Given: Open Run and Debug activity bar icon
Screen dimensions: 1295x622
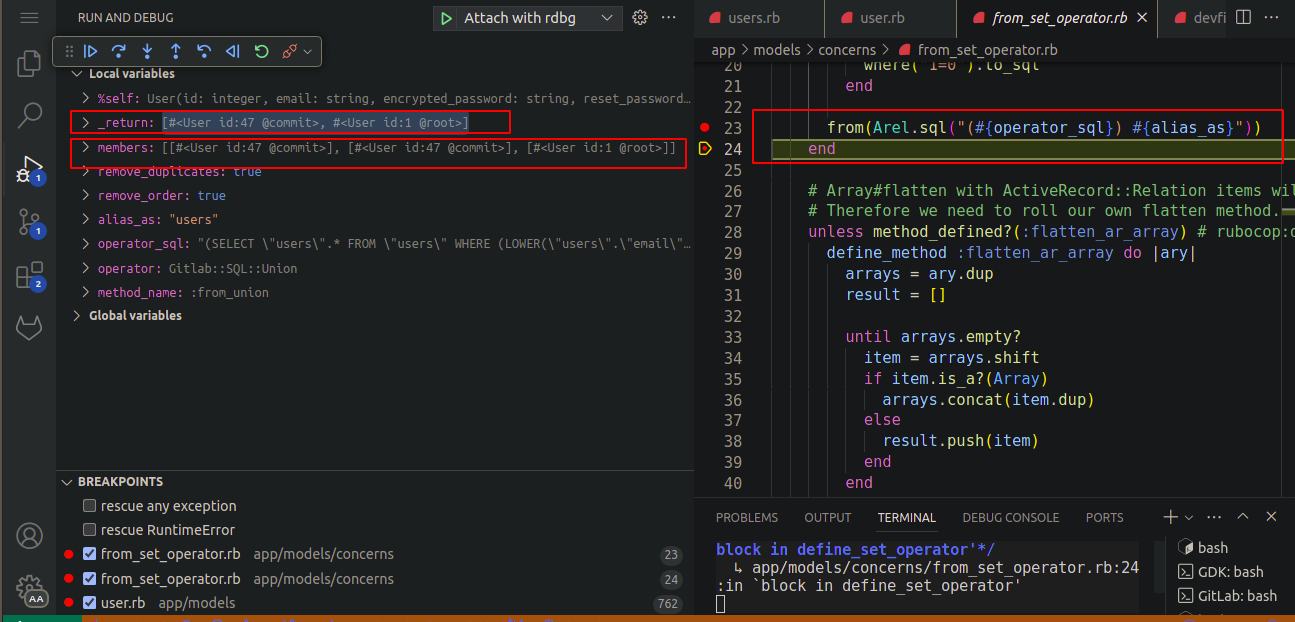Looking at the screenshot, I should coord(29,168).
